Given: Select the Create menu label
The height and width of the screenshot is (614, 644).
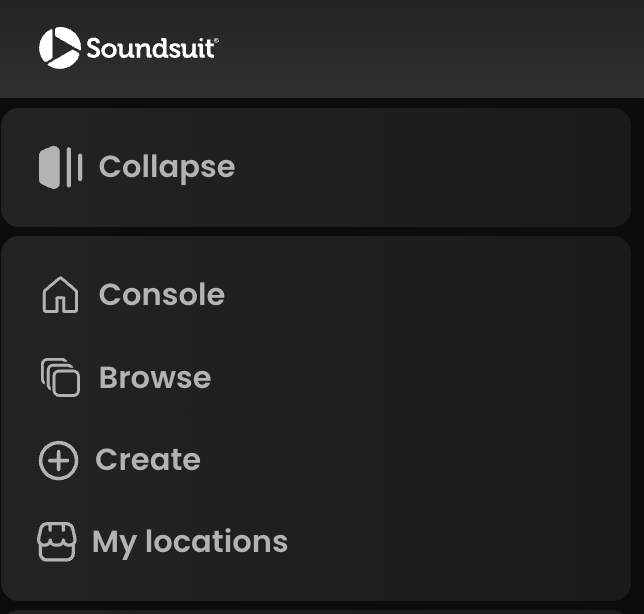Looking at the screenshot, I should click(x=147, y=460).
